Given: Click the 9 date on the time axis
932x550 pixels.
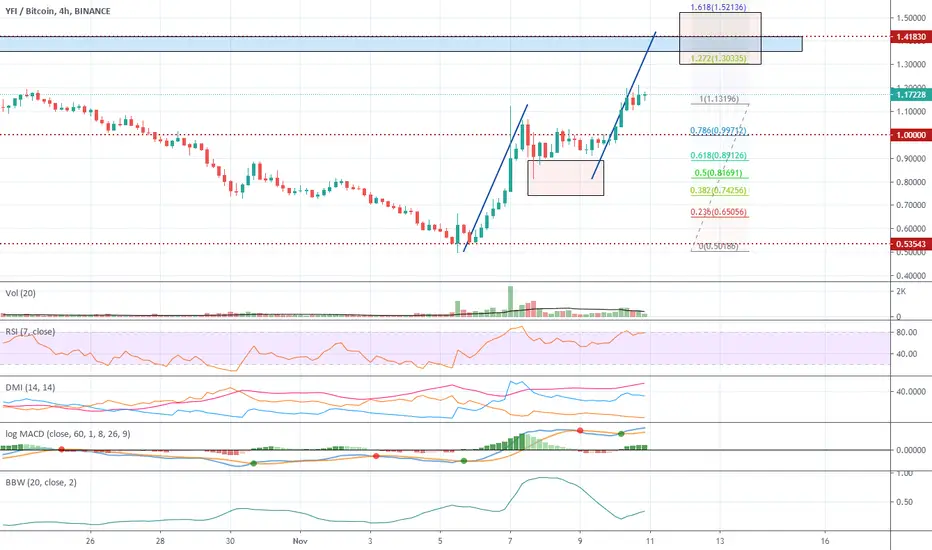Looking at the screenshot, I should point(580,541).
